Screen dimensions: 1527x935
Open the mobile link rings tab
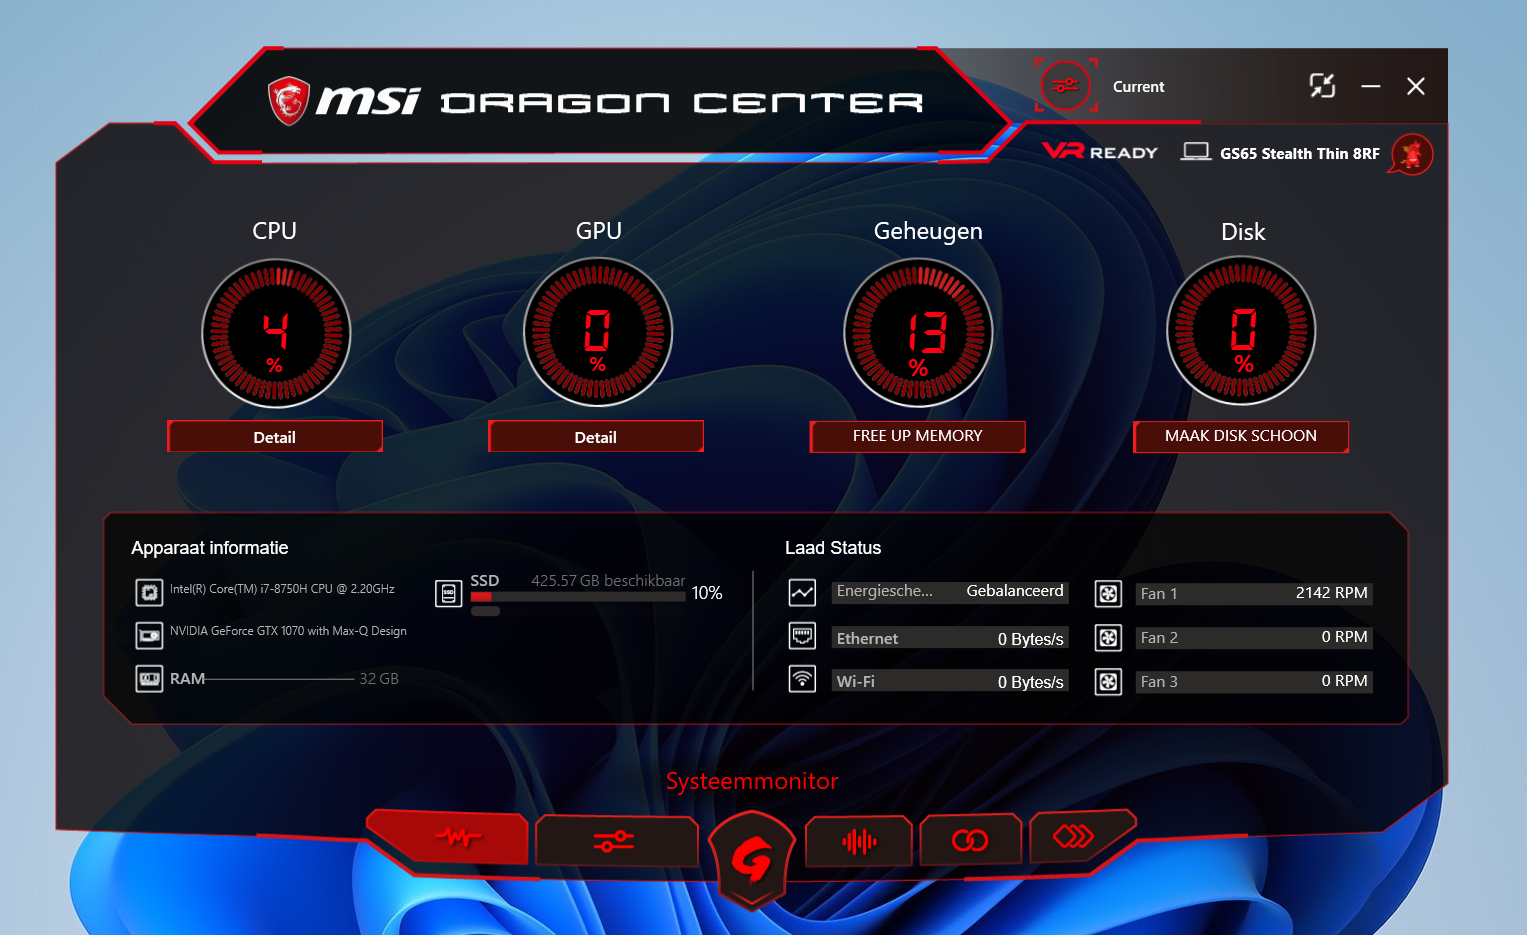point(970,841)
